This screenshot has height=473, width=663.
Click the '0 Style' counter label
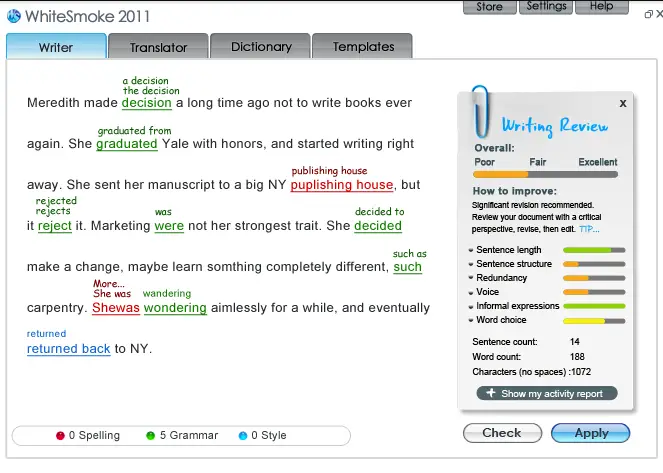[268, 435]
